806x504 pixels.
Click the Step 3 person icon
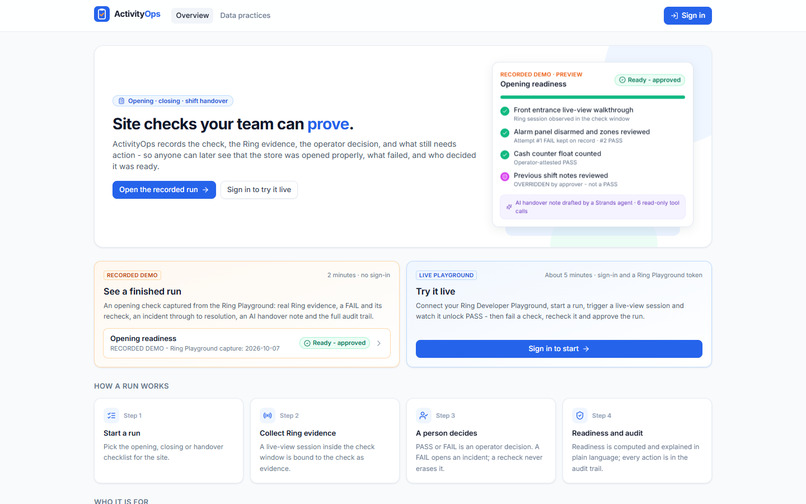(424, 415)
